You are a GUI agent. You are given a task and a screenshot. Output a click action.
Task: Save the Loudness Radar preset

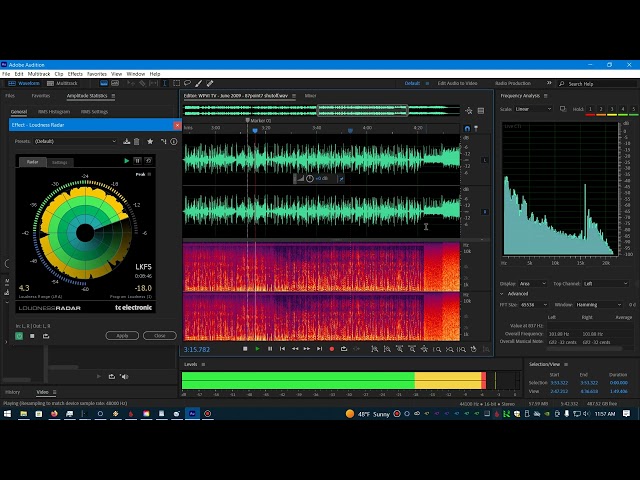coord(127,141)
